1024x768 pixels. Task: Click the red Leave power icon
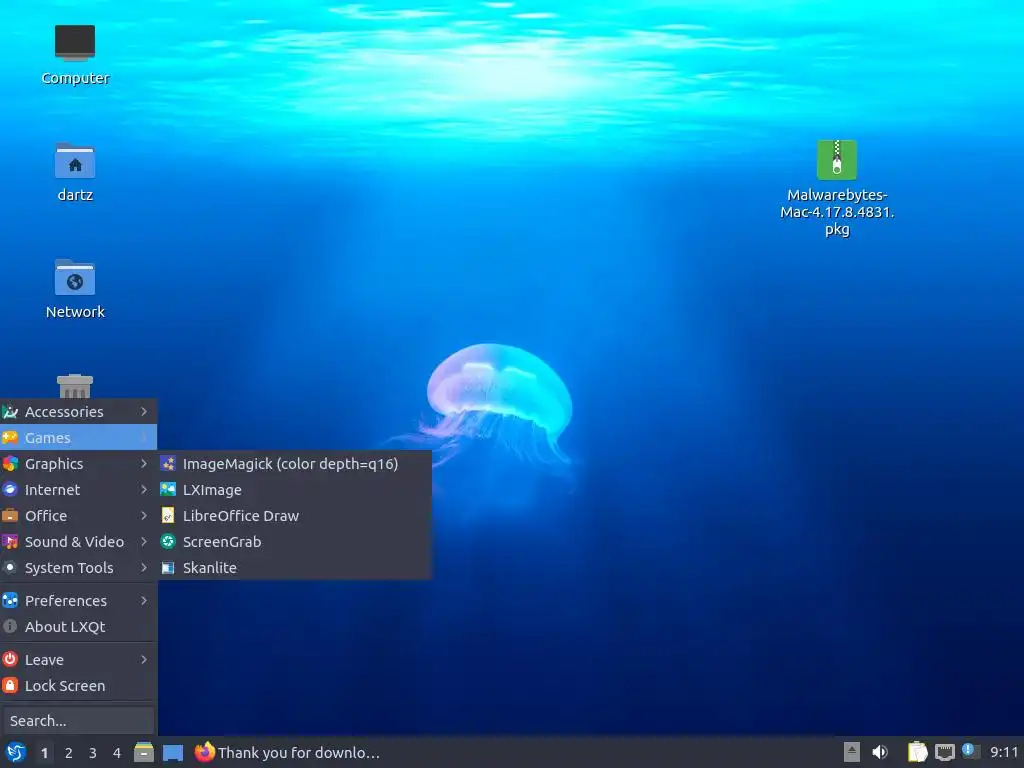click(10, 659)
